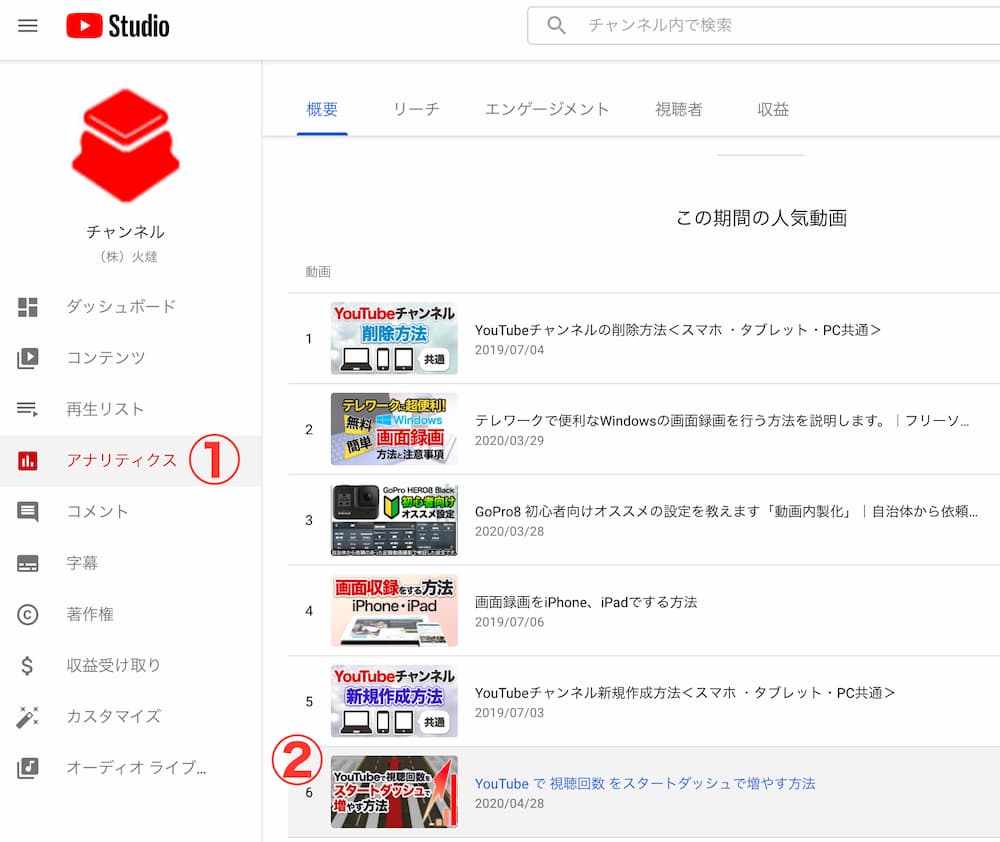1000x842 pixels.
Task: Click the red channel avatar image
Action: [126, 145]
